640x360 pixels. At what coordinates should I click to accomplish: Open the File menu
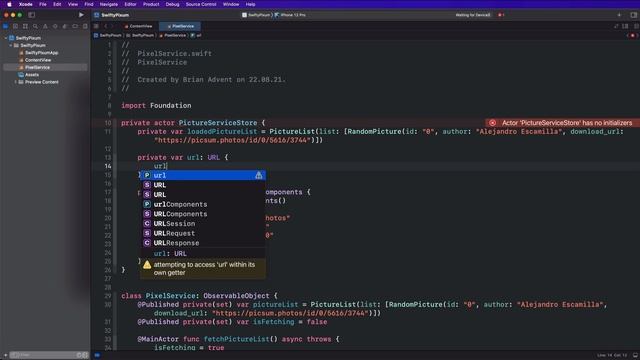click(42, 4)
